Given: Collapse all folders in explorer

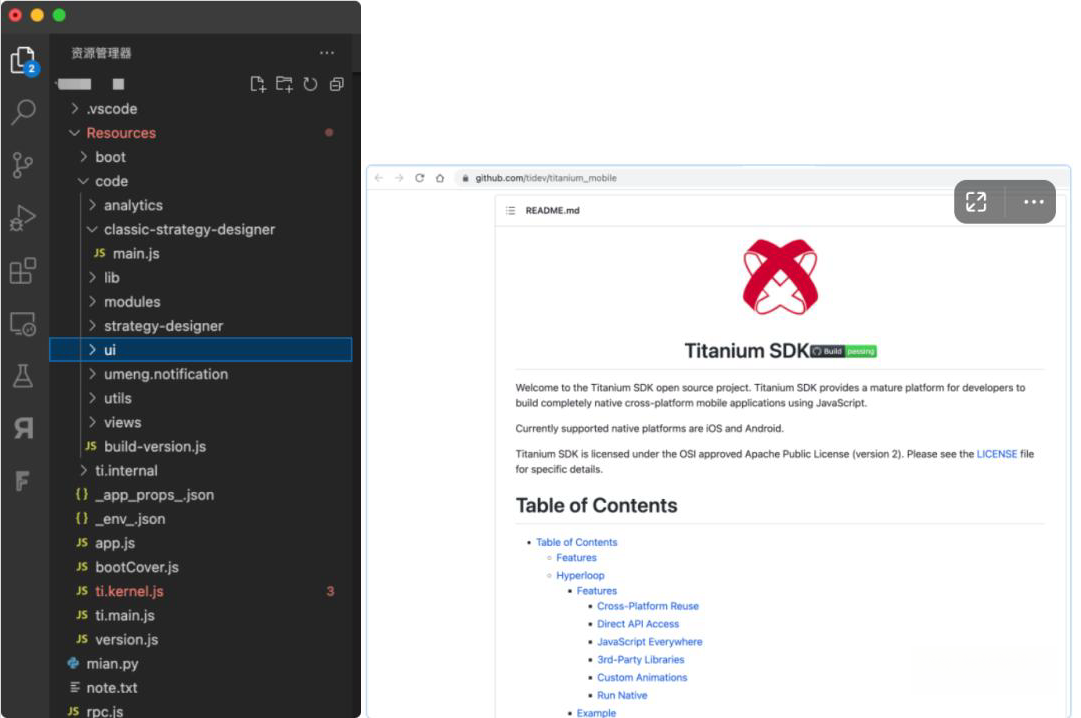Looking at the screenshot, I should tap(336, 84).
